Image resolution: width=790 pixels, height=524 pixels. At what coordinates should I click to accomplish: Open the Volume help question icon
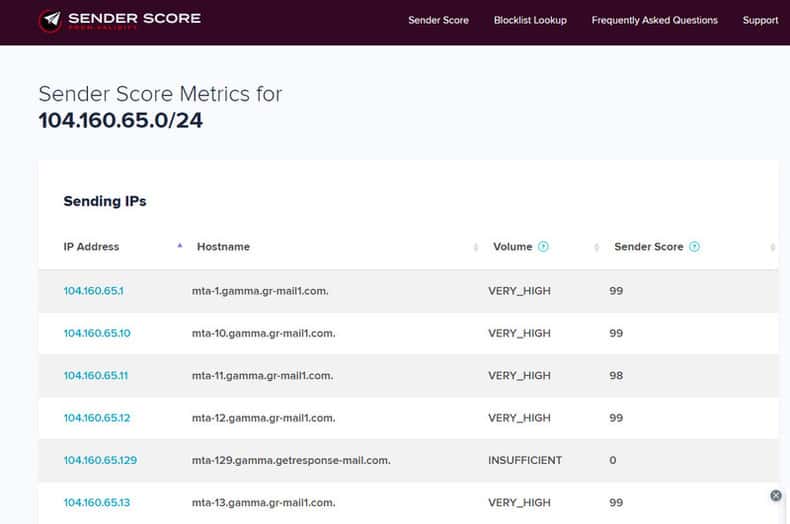coord(543,246)
